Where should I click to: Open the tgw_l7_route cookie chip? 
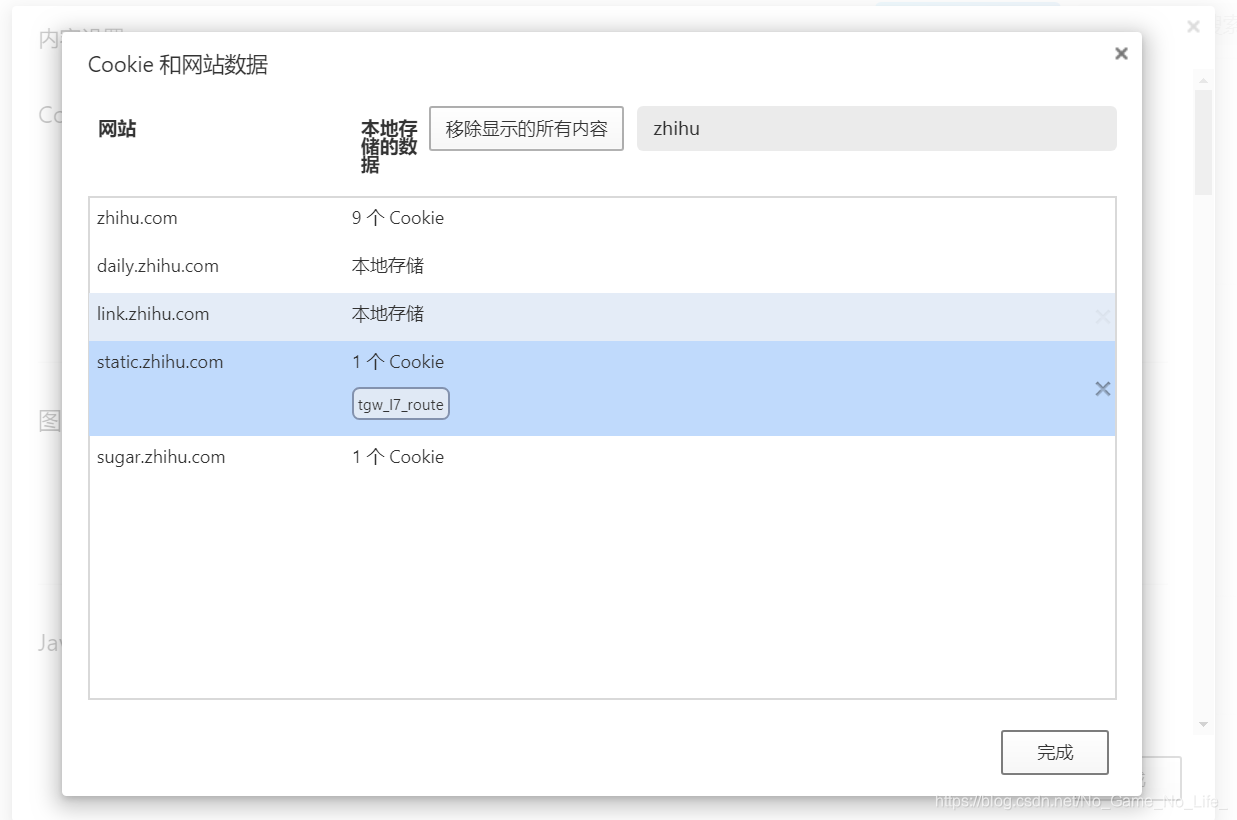coord(401,404)
